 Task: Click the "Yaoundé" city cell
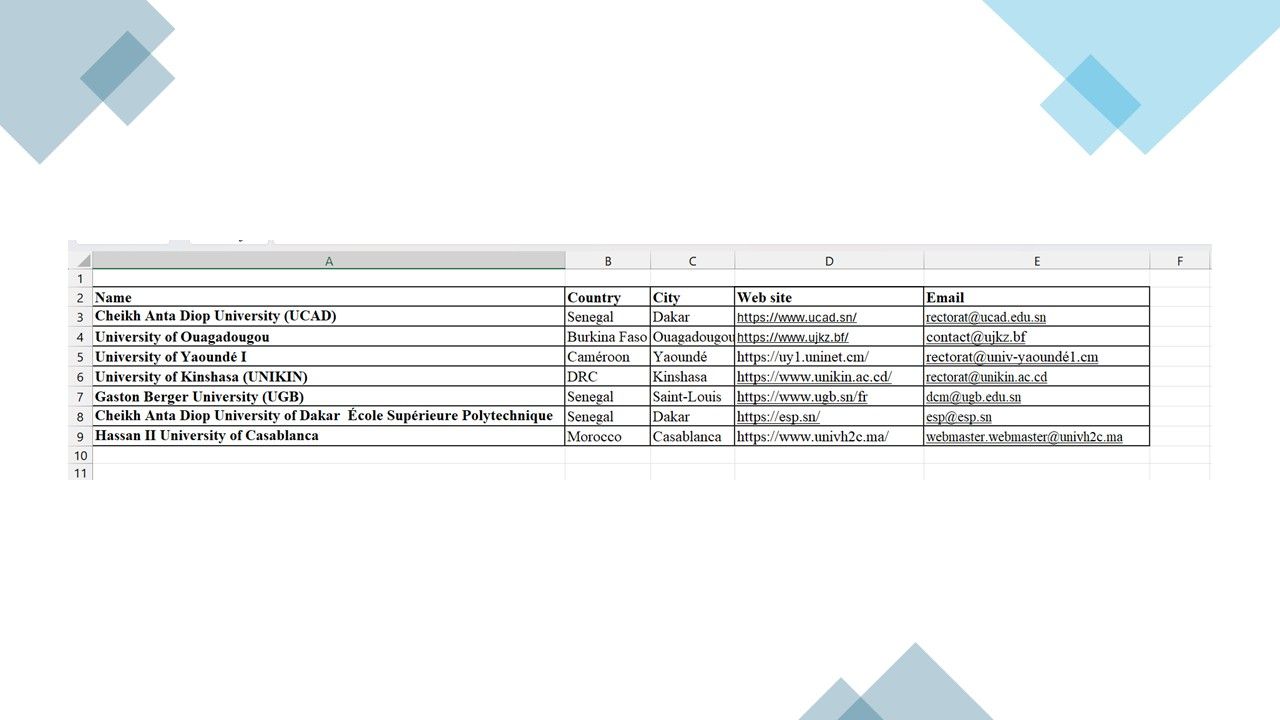692,357
